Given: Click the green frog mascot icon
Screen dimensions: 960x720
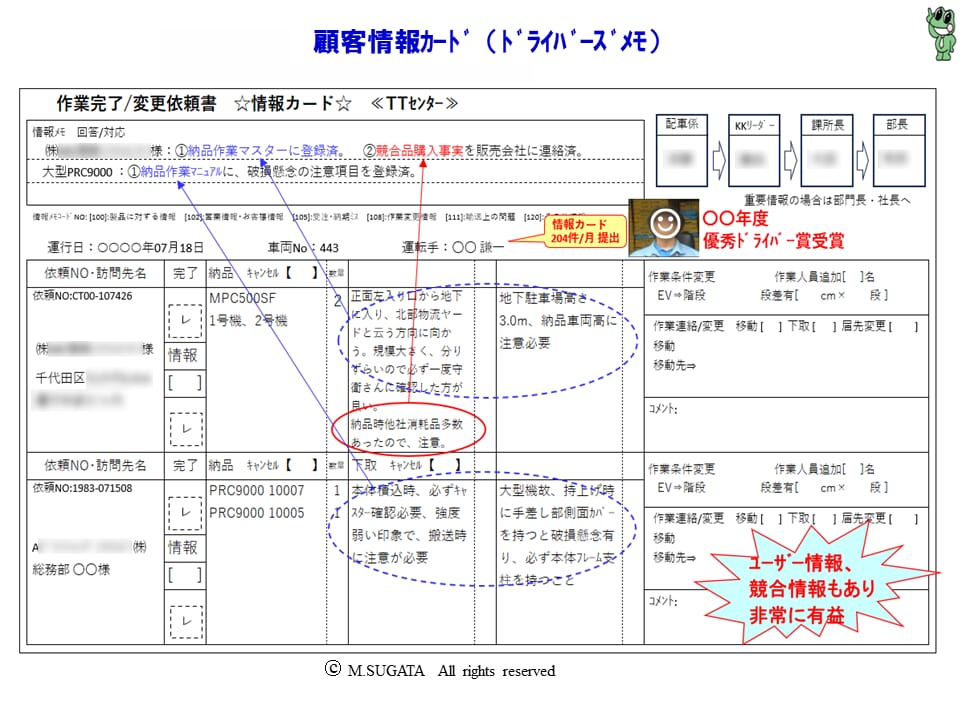Looking at the screenshot, I should (x=941, y=32).
